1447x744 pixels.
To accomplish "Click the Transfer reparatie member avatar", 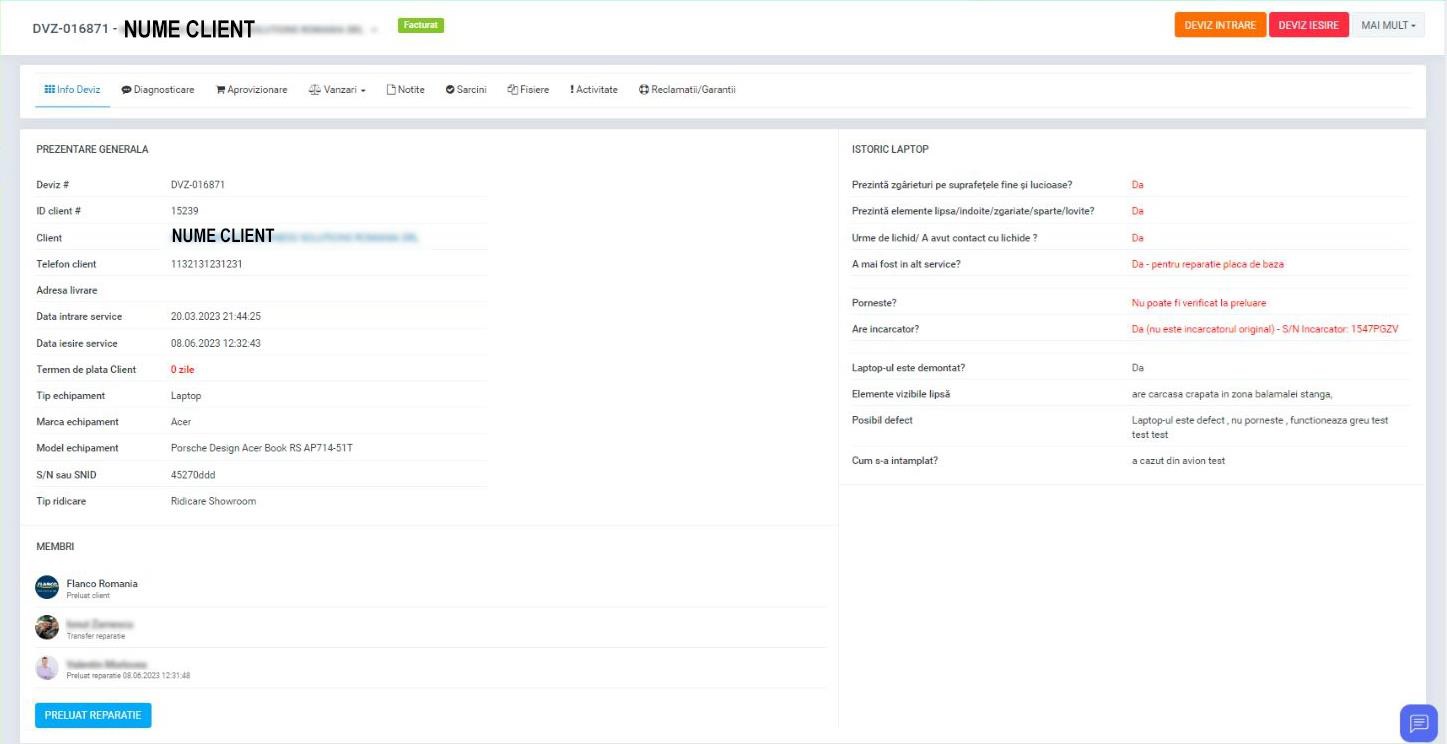I will [x=47, y=628].
